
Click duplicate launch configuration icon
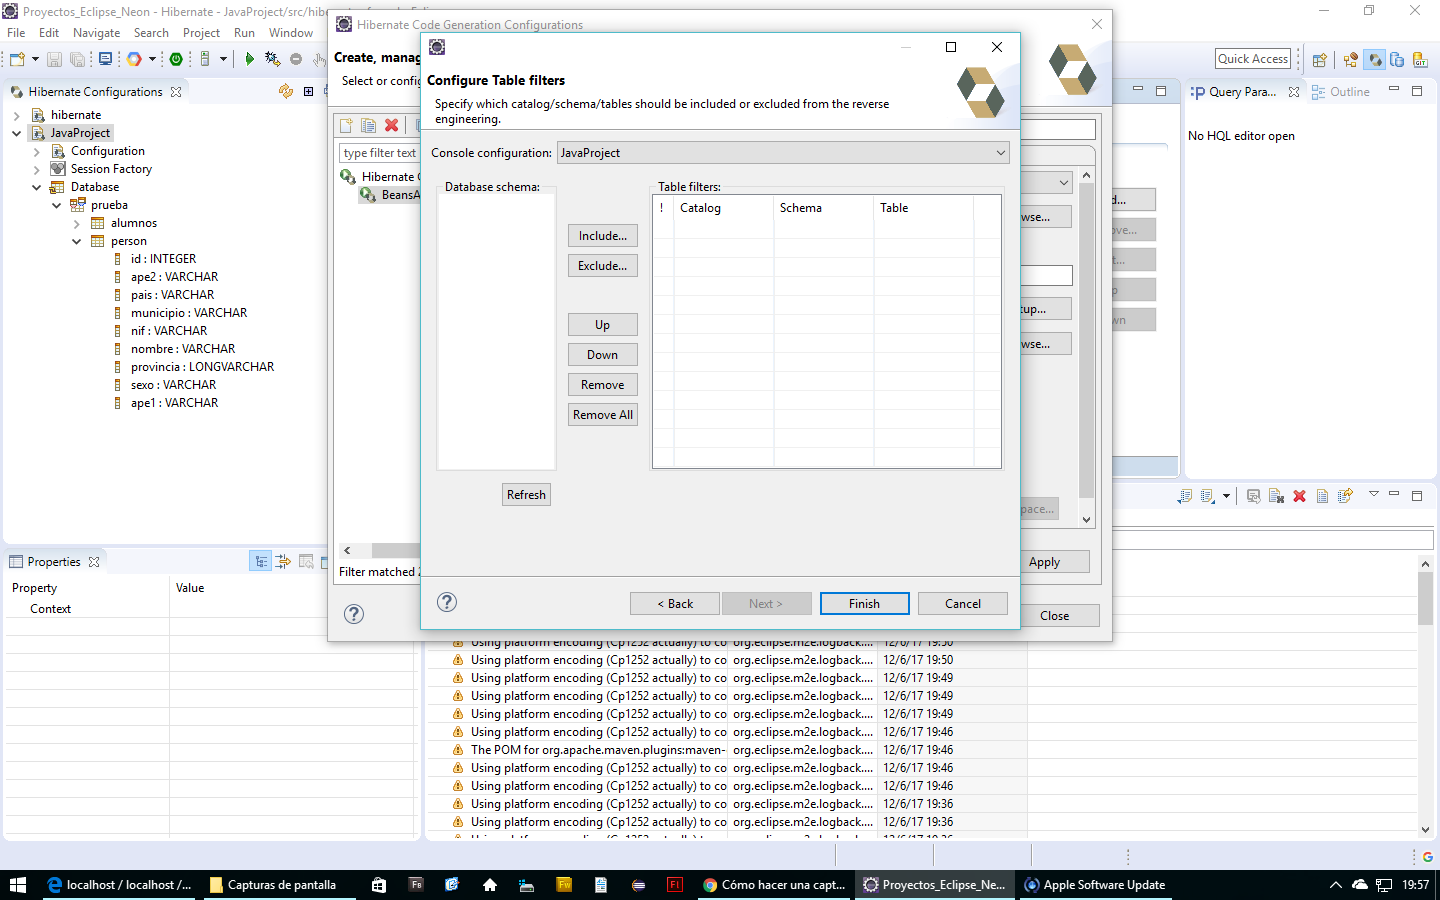[x=368, y=125]
